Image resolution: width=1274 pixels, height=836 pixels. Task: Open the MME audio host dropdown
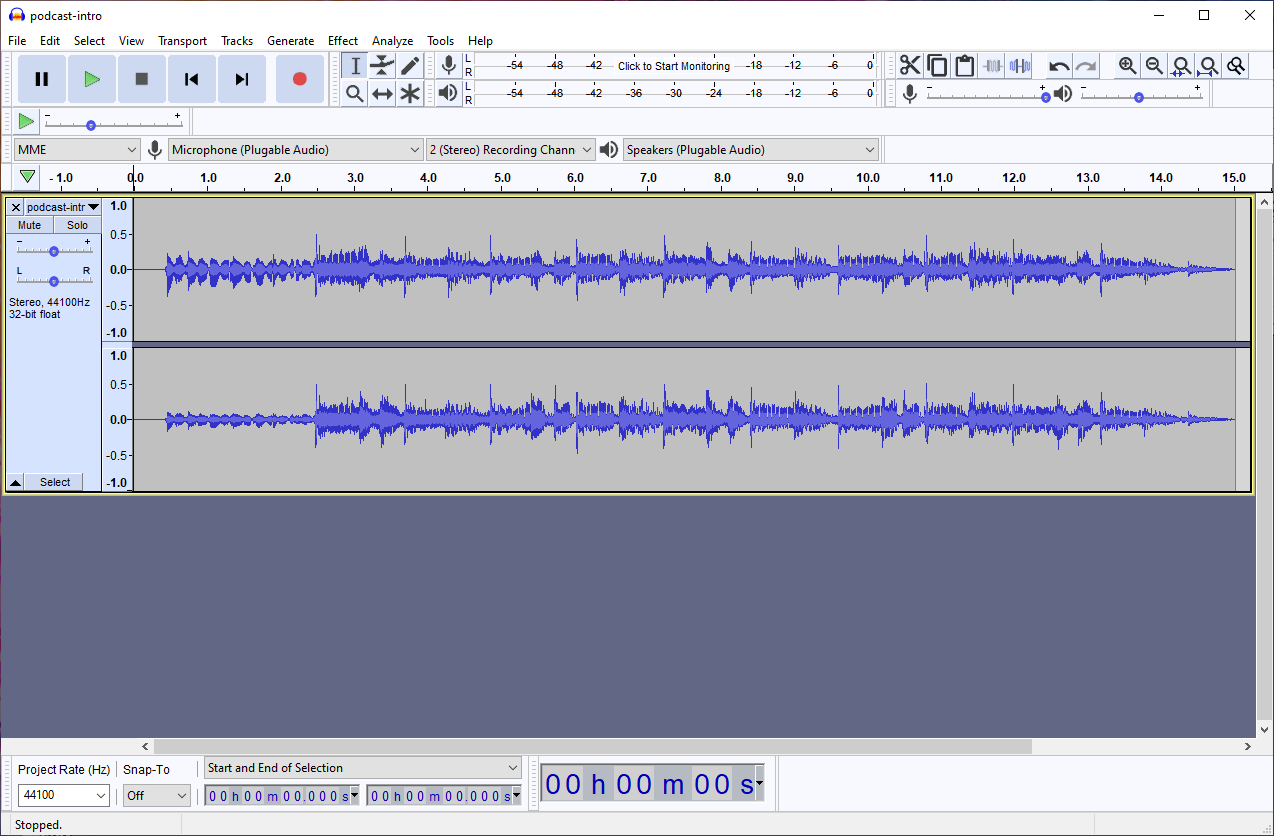tap(77, 150)
